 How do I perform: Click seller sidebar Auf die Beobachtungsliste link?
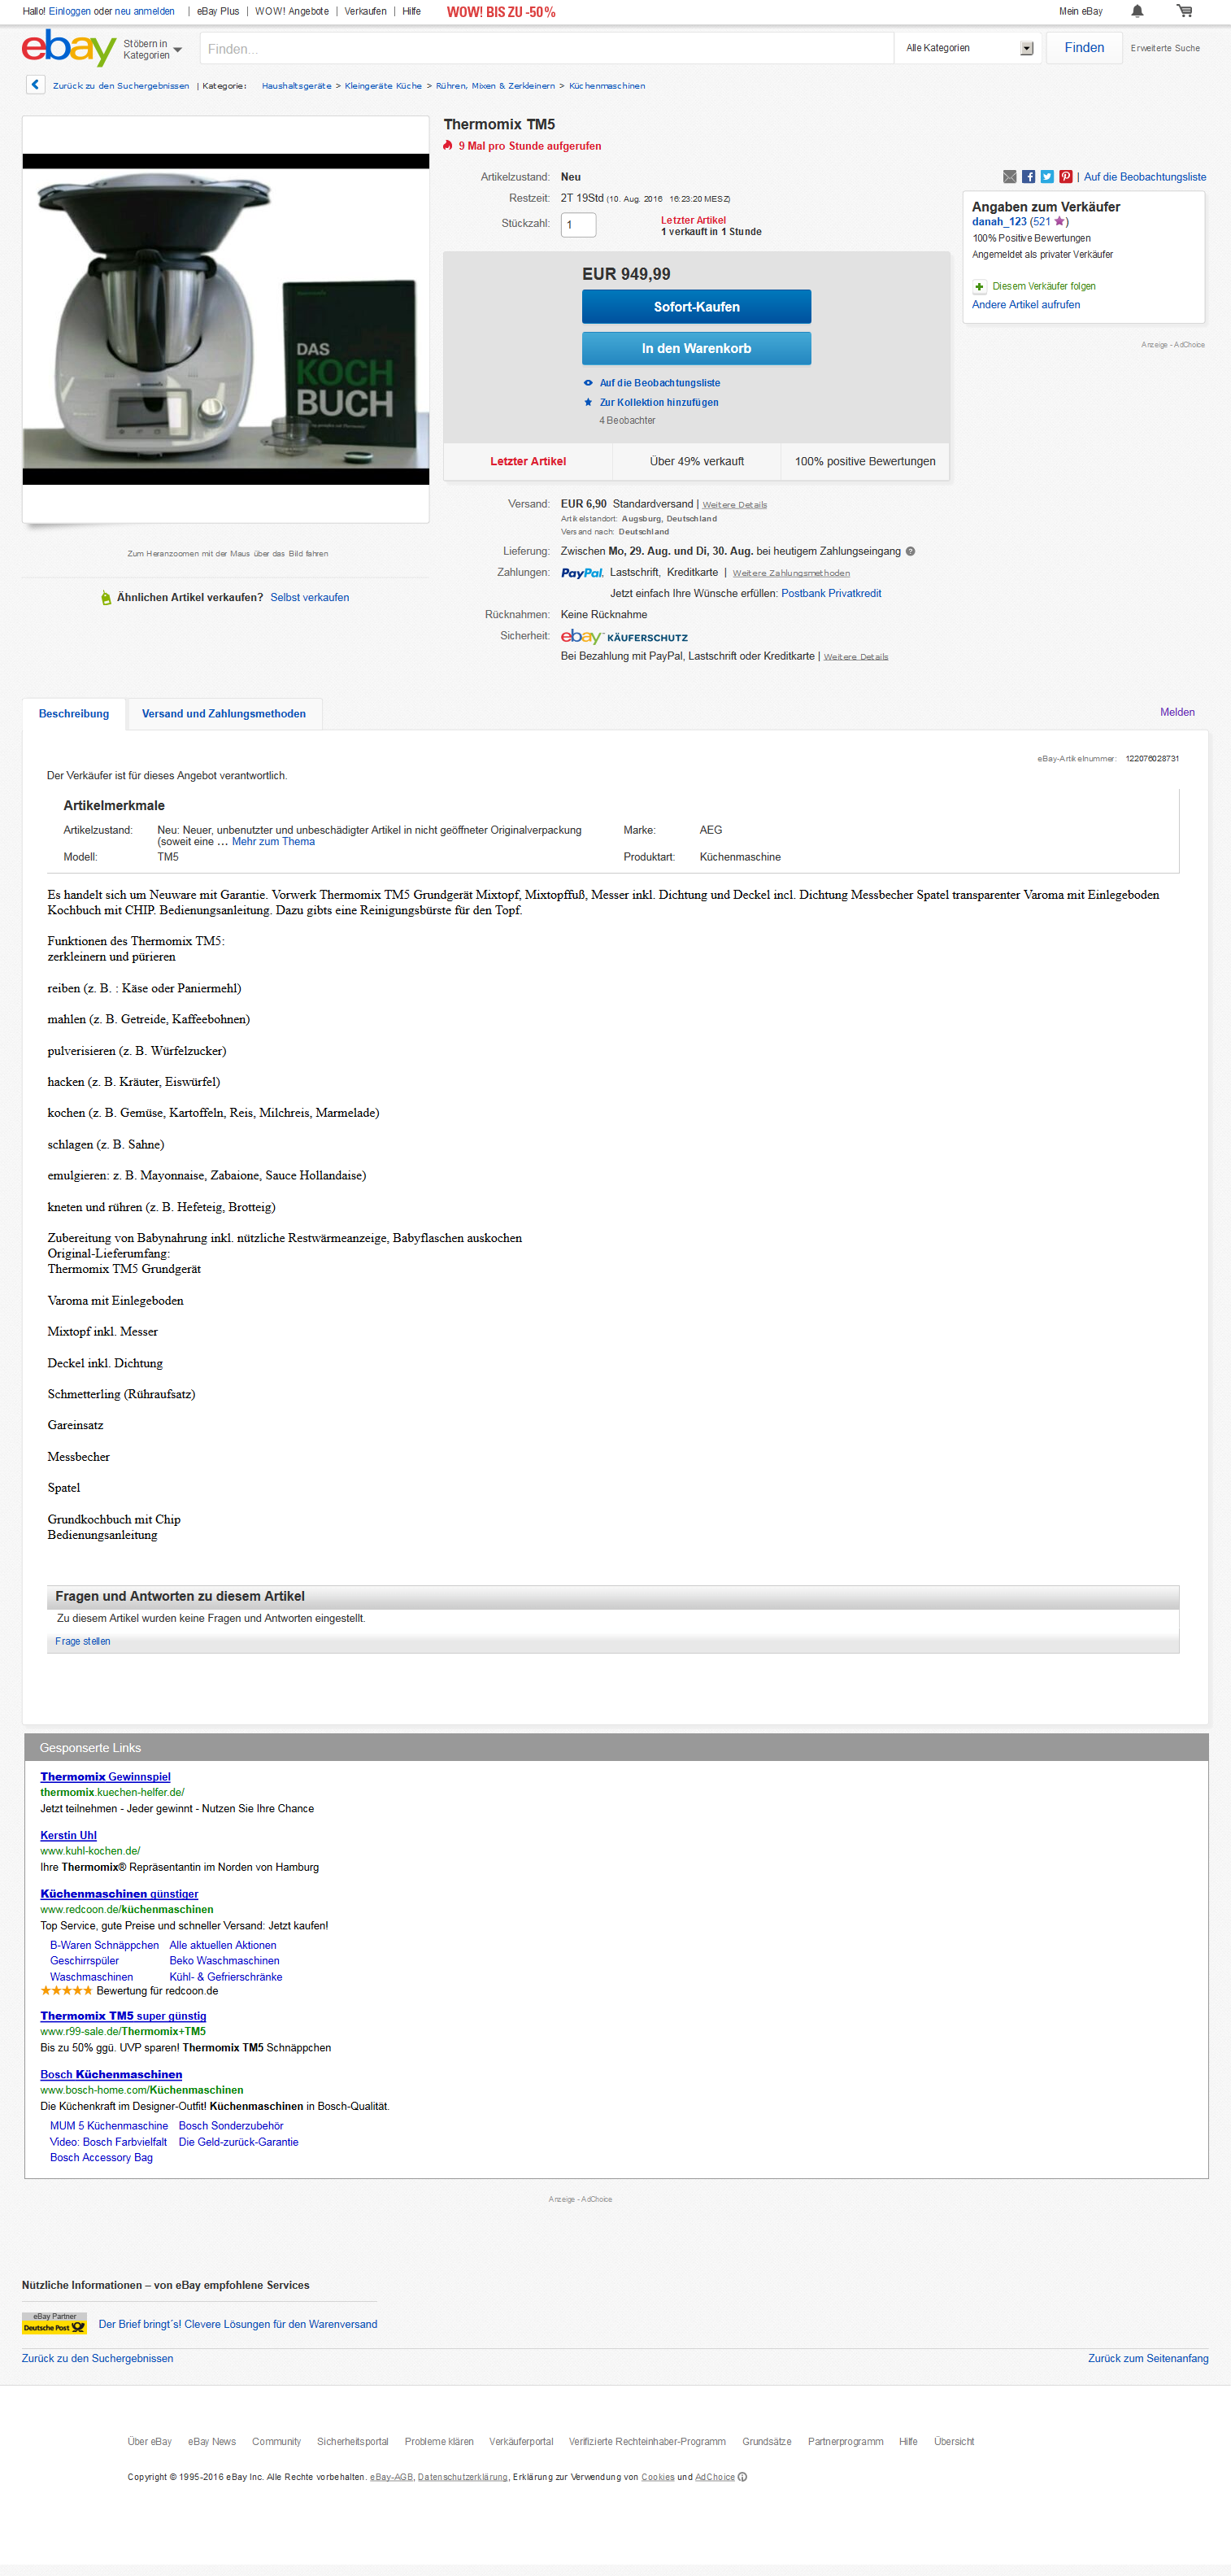(x=1145, y=177)
